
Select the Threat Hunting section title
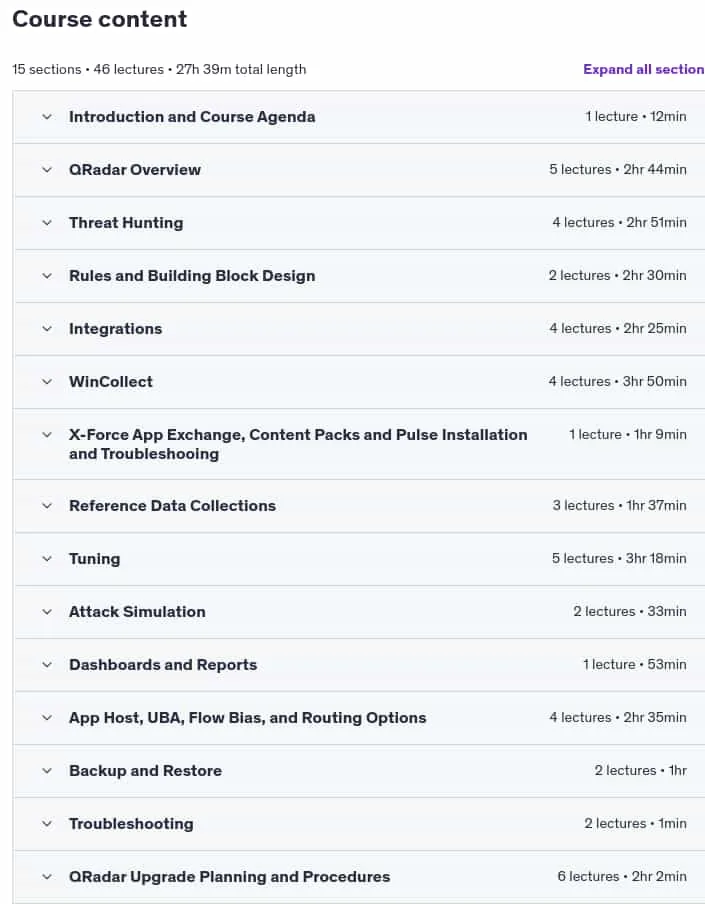pos(126,223)
